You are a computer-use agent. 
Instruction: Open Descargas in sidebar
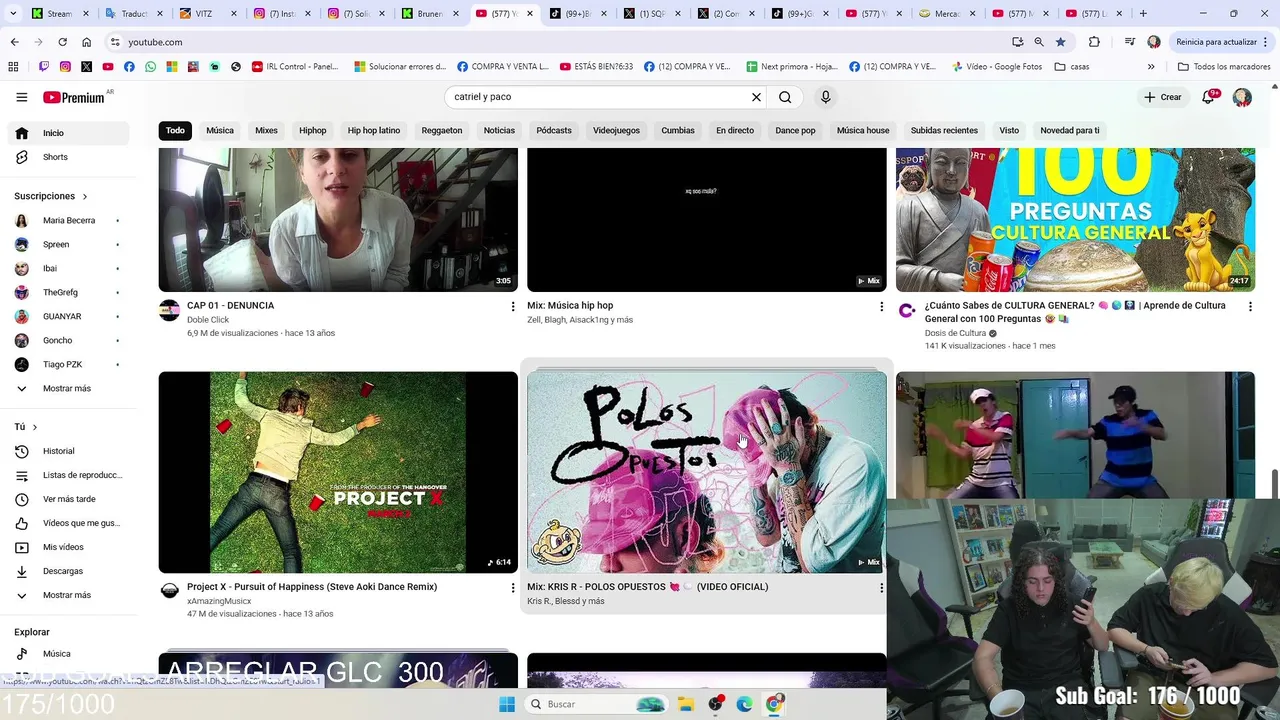pyautogui.click(x=68, y=571)
